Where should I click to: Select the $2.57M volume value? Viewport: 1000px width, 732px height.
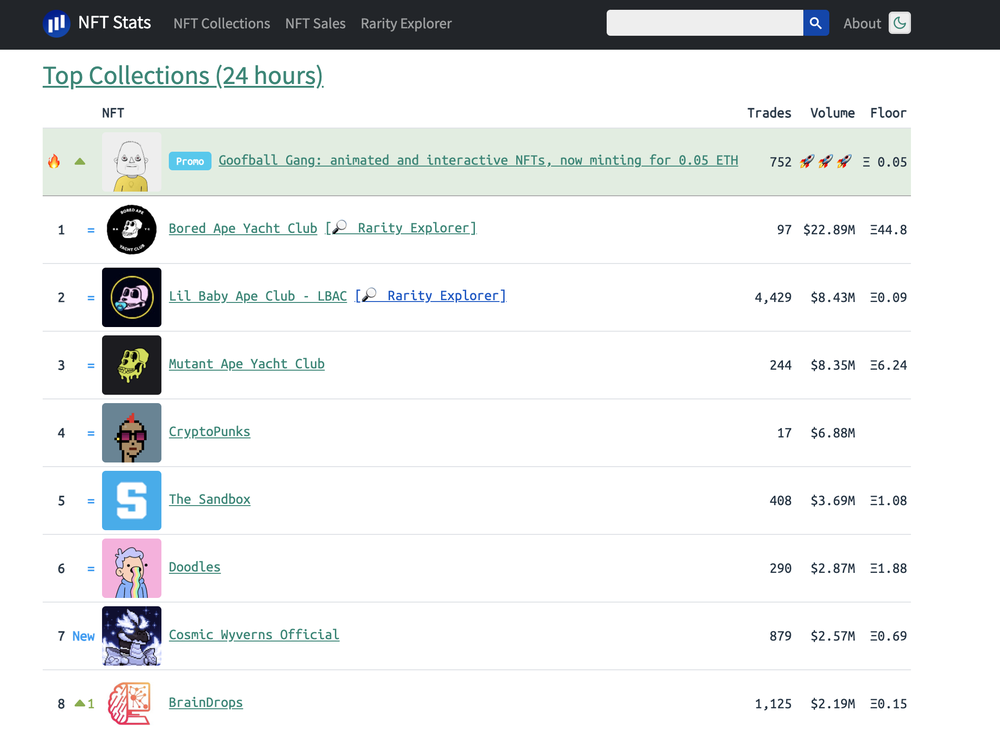coord(833,636)
